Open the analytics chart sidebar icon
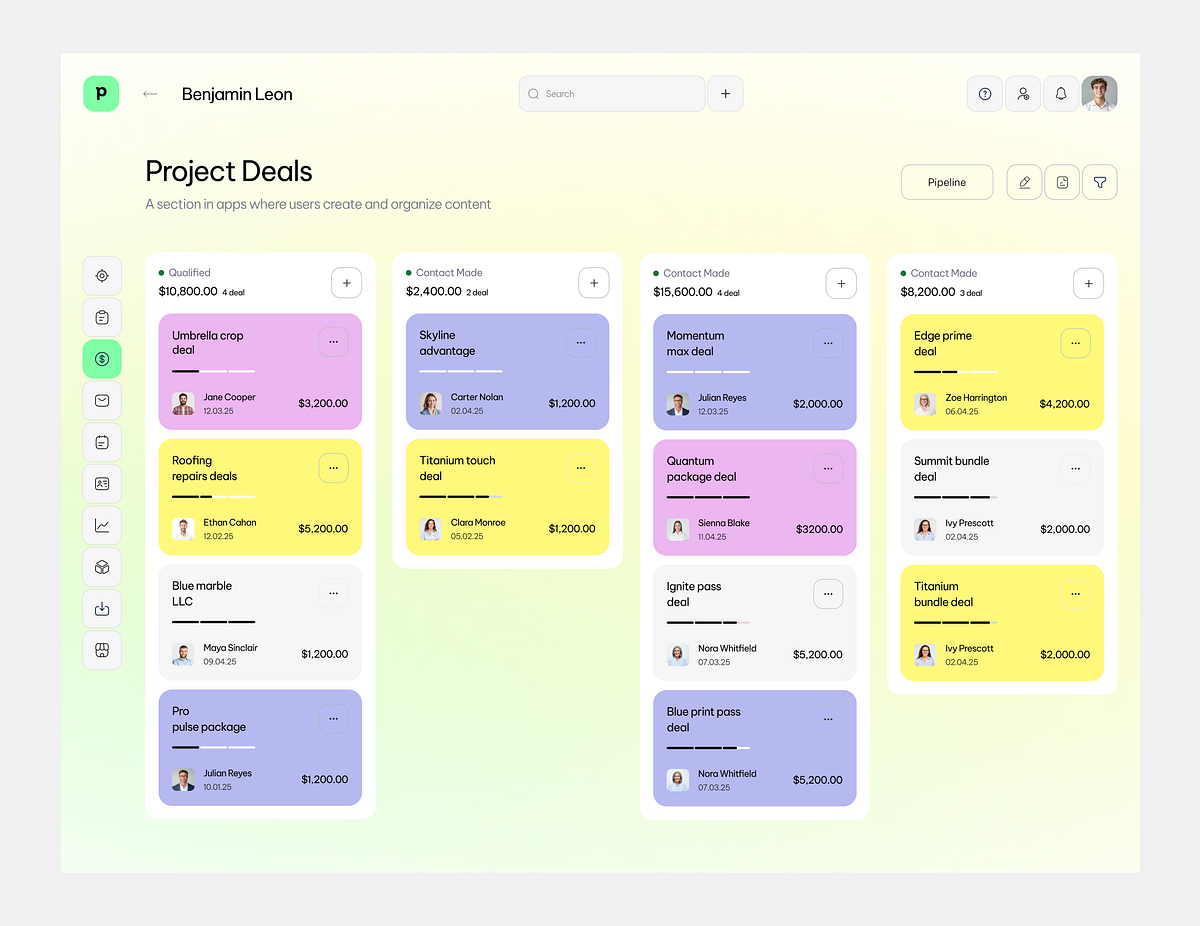The height and width of the screenshot is (926, 1200). [x=102, y=525]
